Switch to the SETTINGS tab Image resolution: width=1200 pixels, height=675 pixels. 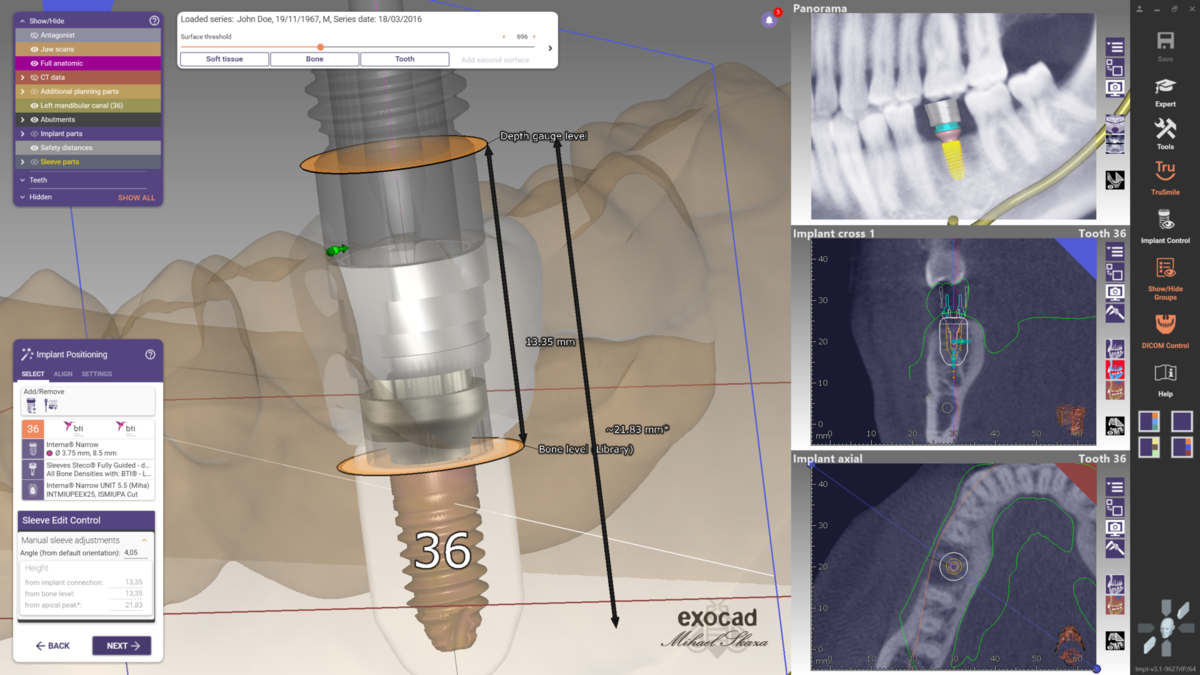pyautogui.click(x=97, y=374)
